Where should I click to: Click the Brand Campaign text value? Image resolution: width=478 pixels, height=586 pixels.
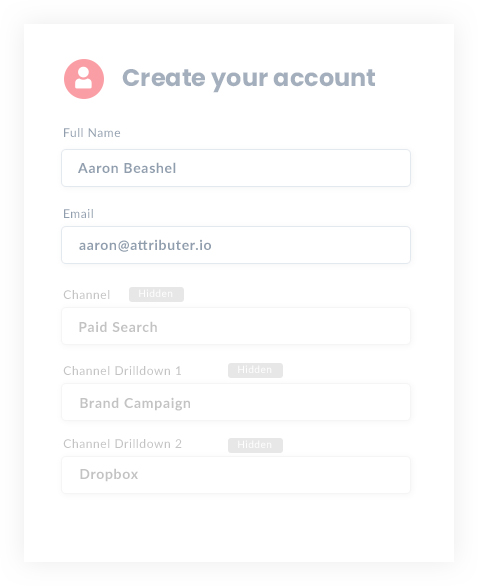pyautogui.click(x=135, y=403)
